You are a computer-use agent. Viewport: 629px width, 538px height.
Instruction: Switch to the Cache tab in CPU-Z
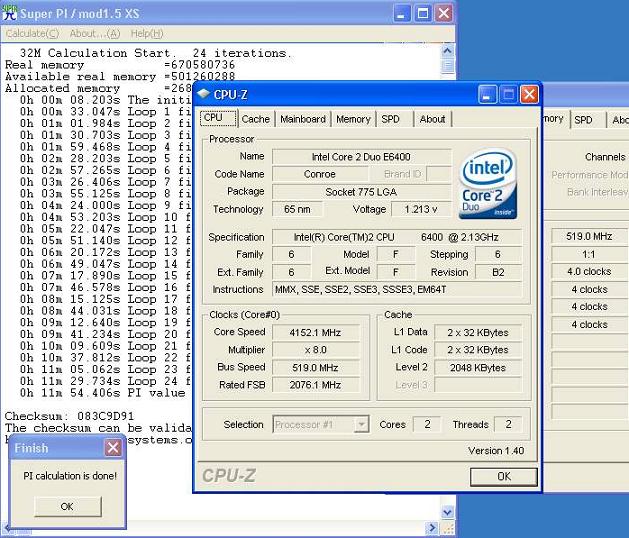pos(256,119)
